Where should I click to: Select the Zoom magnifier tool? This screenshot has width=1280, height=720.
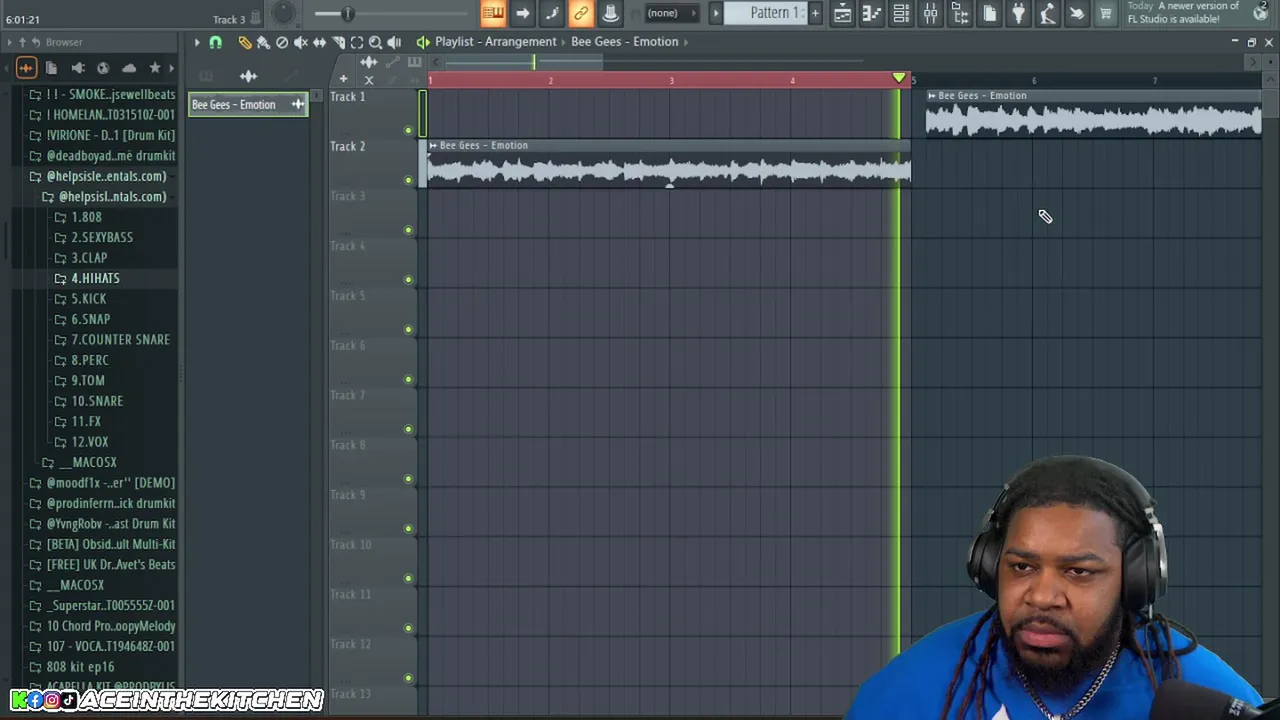pos(375,42)
